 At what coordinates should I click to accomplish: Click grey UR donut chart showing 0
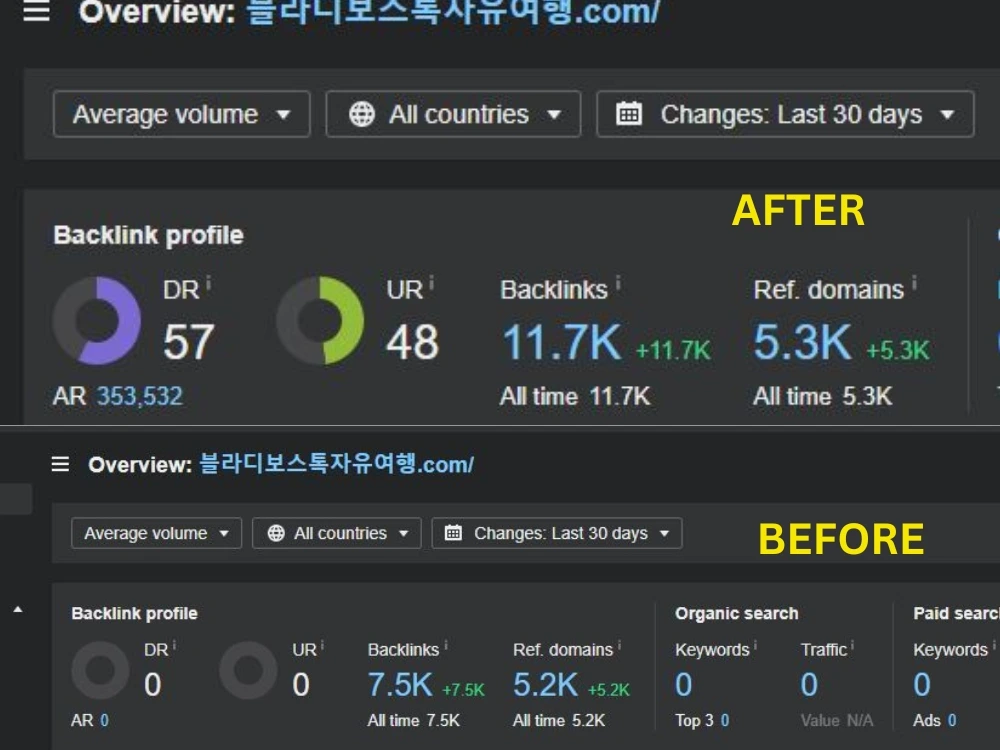coord(248,670)
